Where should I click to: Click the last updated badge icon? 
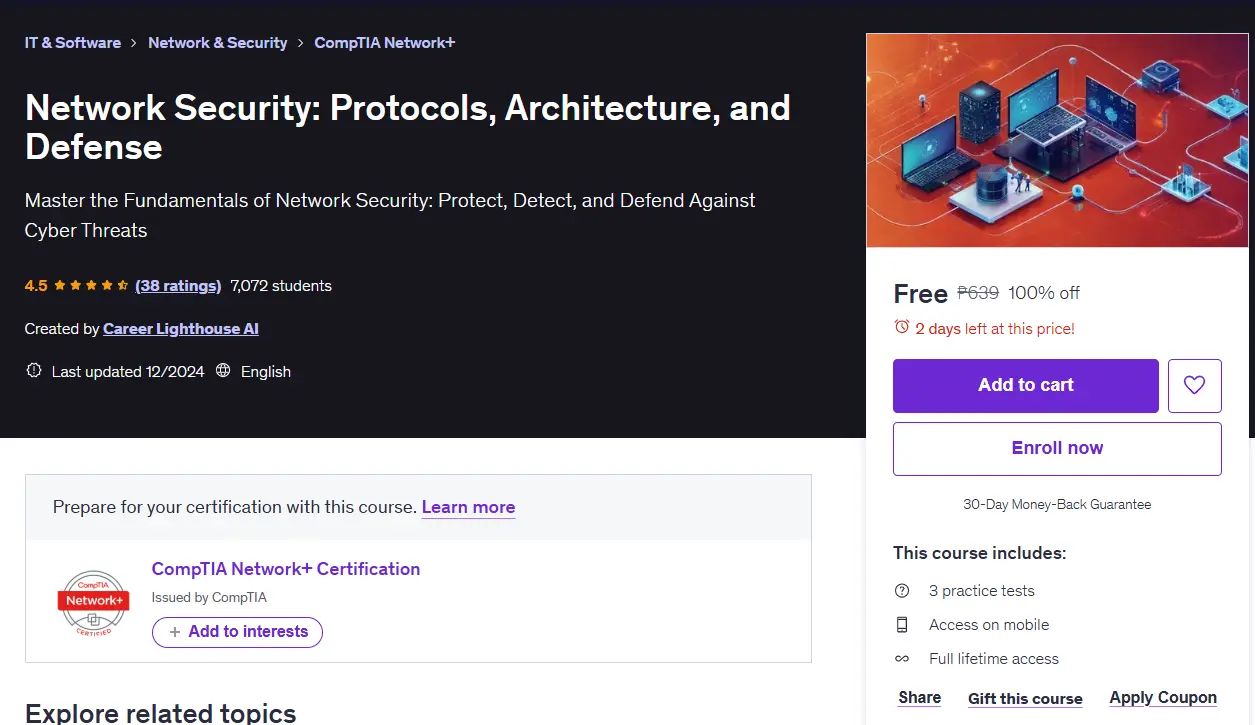click(33, 371)
